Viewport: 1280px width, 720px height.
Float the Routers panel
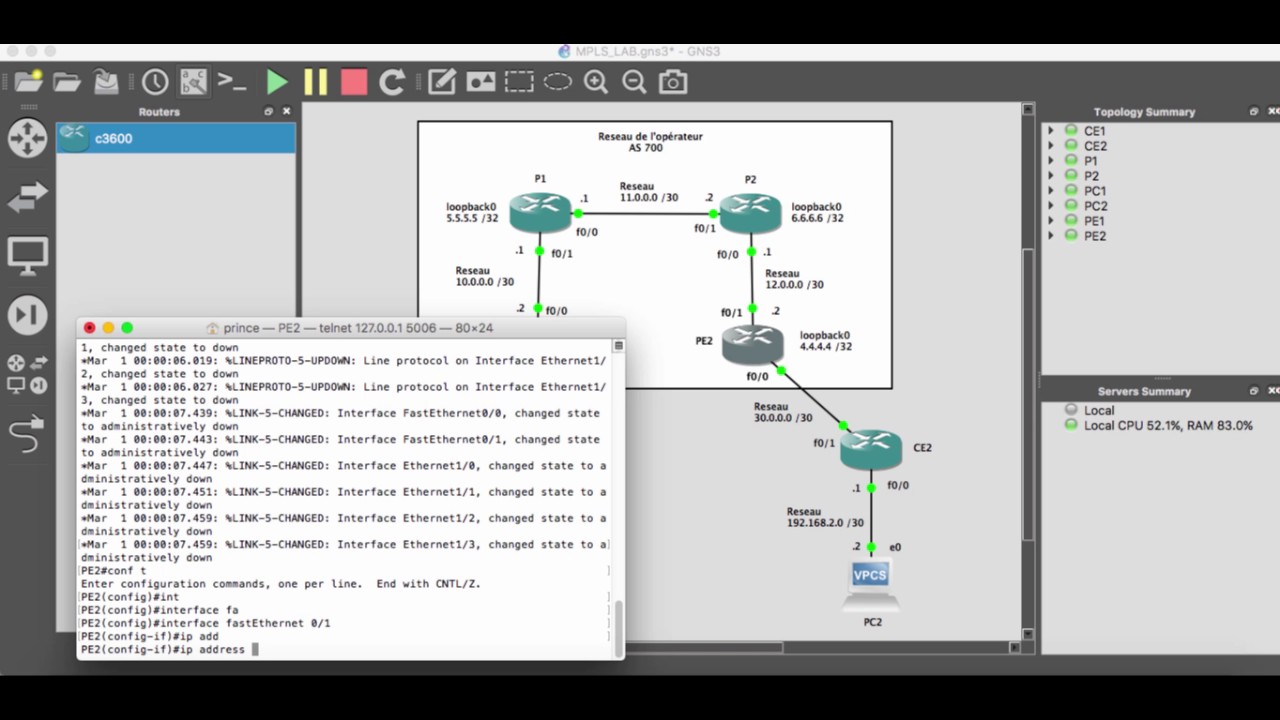(x=268, y=112)
